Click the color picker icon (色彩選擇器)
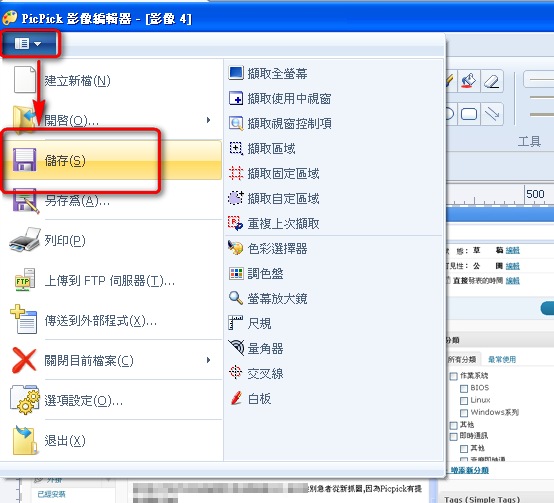Screen dimensions: 554x503 (236, 248)
